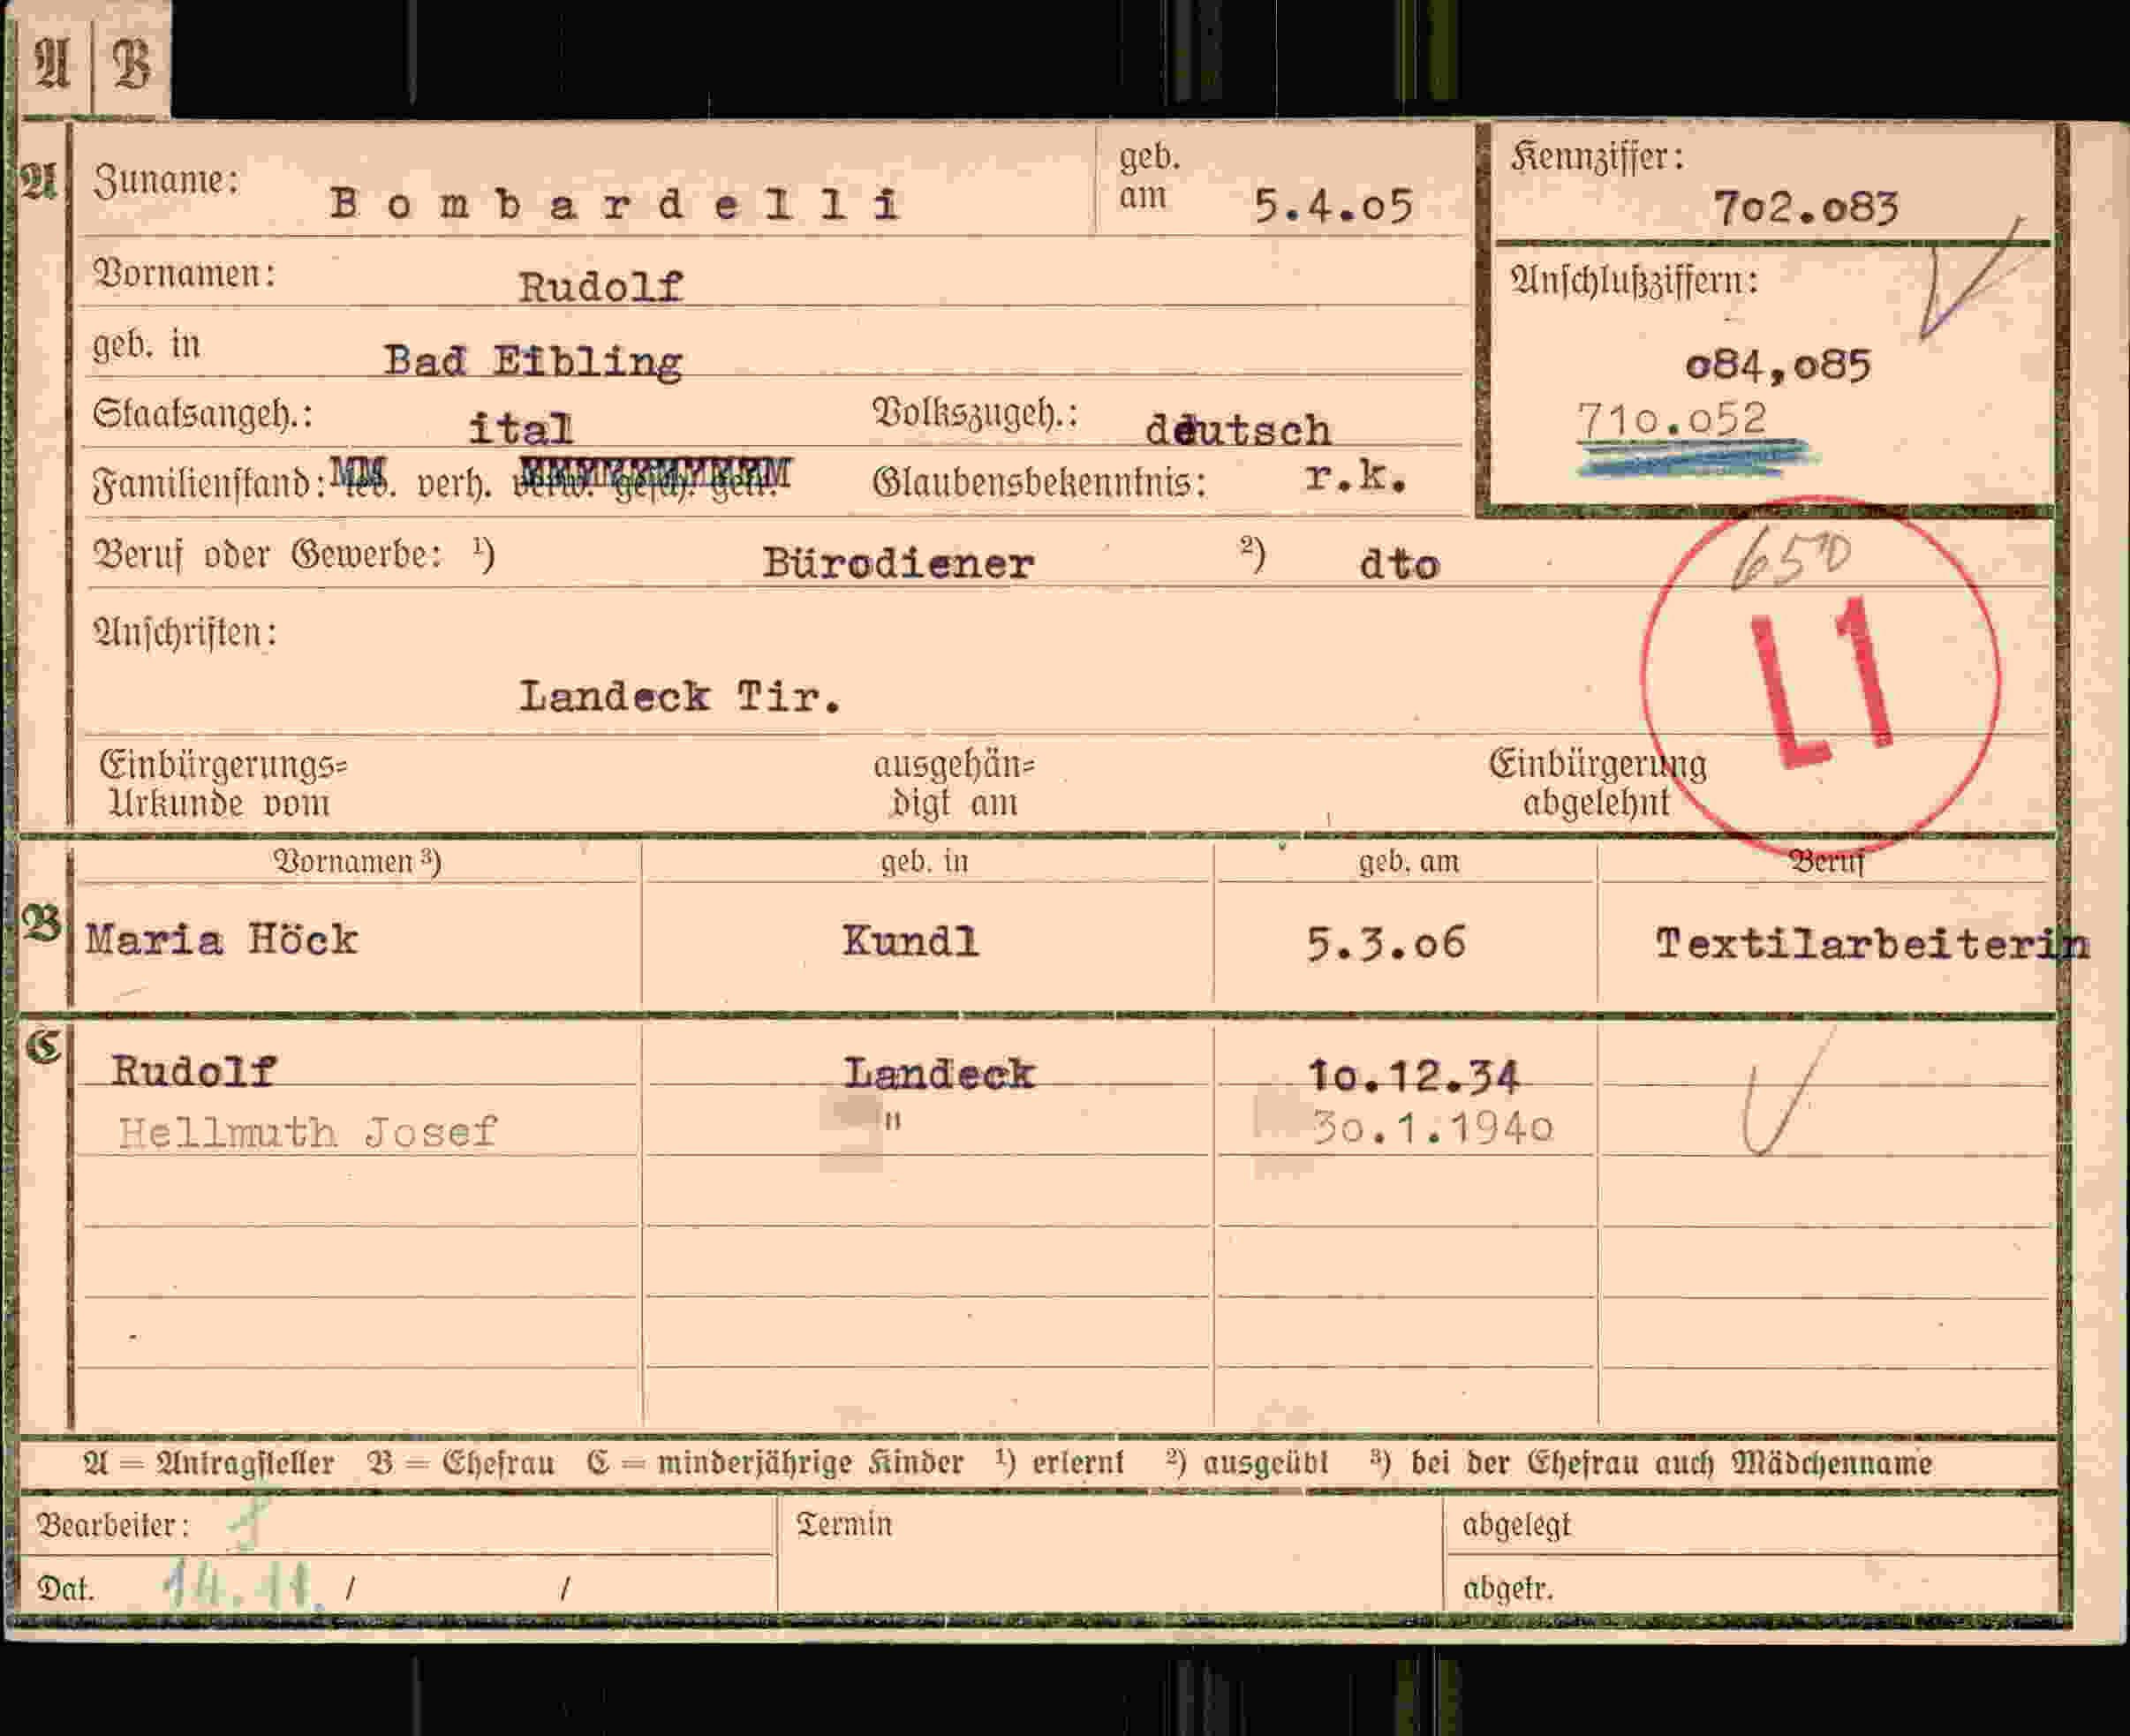The width and height of the screenshot is (2130, 1736).
Task: Select the 'Staatsangeh.:' label
Action: pos(203,414)
